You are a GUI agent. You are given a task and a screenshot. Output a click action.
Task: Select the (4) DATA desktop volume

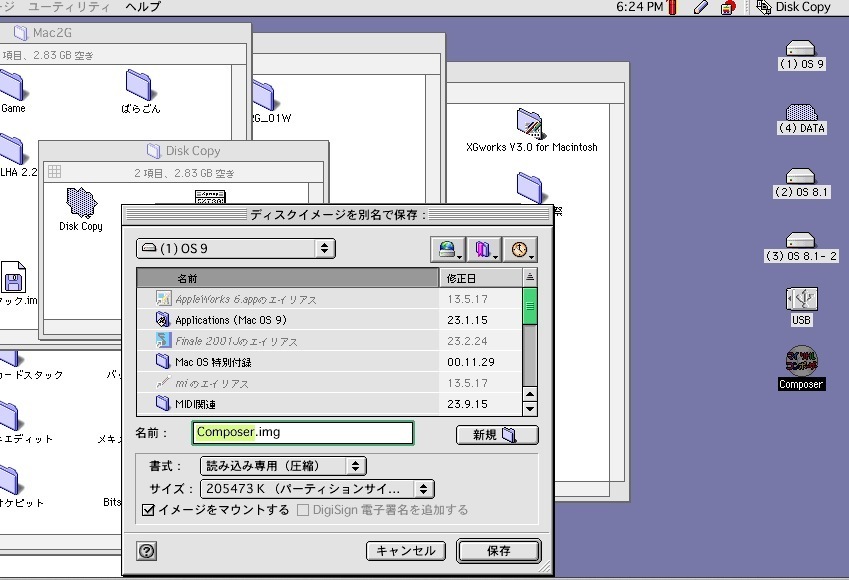[802, 119]
